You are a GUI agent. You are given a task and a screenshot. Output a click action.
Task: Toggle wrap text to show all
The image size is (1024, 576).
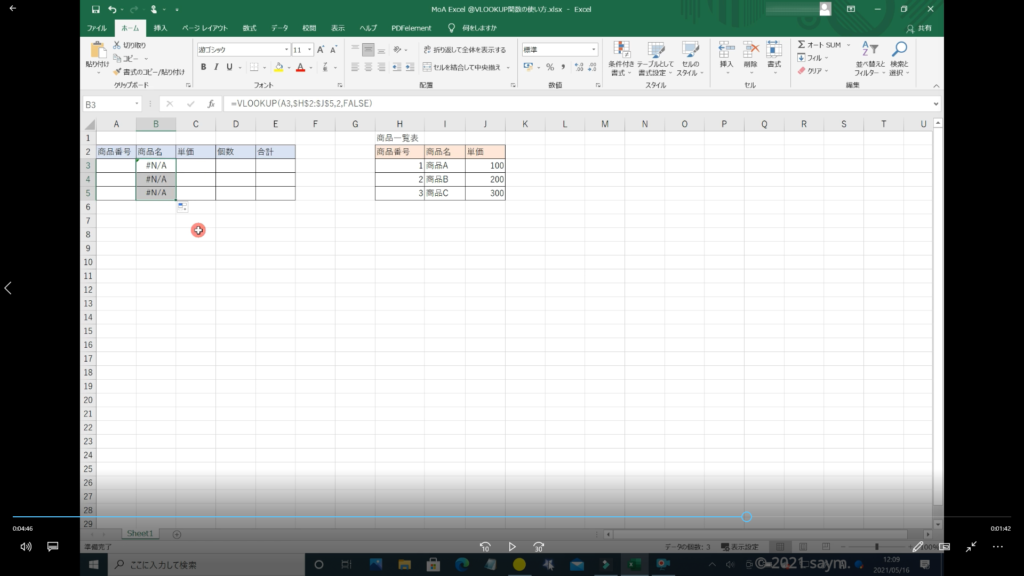pyautogui.click(x=464, y=49)
